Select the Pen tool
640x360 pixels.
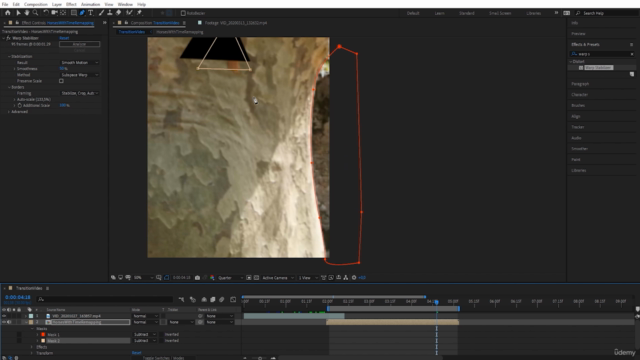[x=82, y=13]
